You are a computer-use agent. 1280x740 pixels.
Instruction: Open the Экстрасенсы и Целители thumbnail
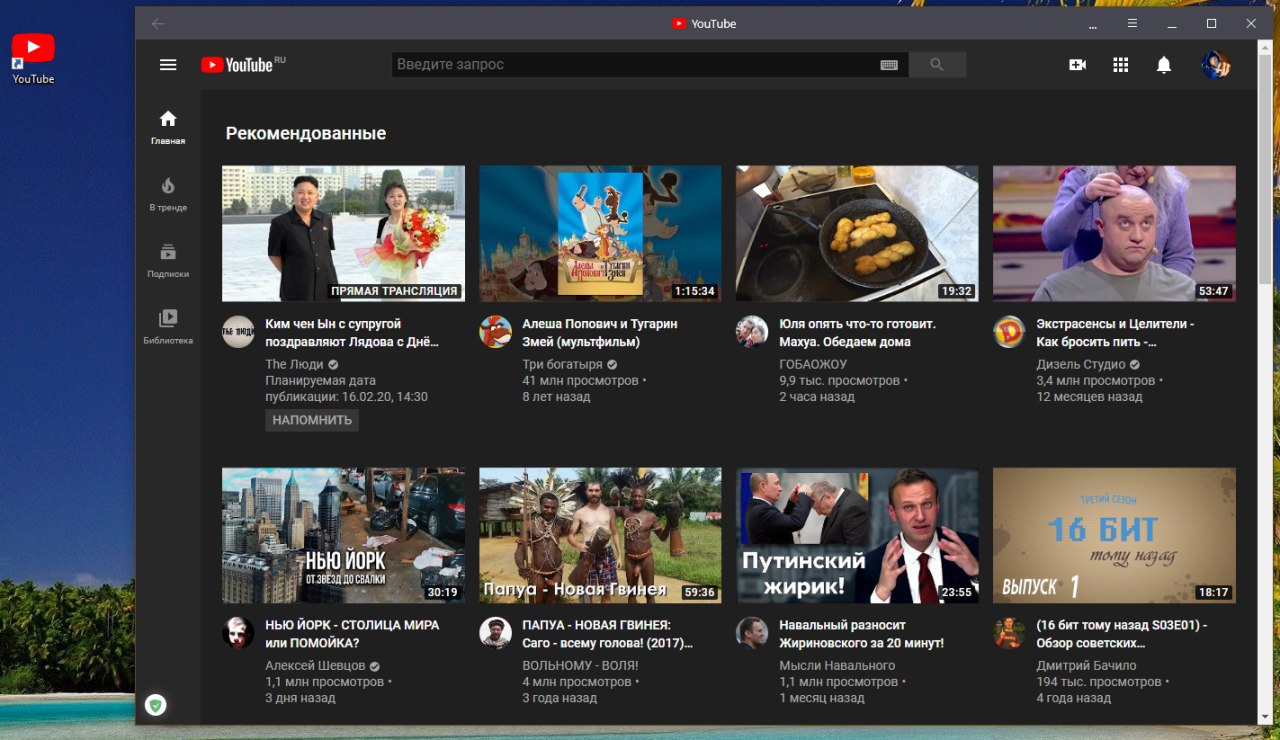tap(1114, 233)
